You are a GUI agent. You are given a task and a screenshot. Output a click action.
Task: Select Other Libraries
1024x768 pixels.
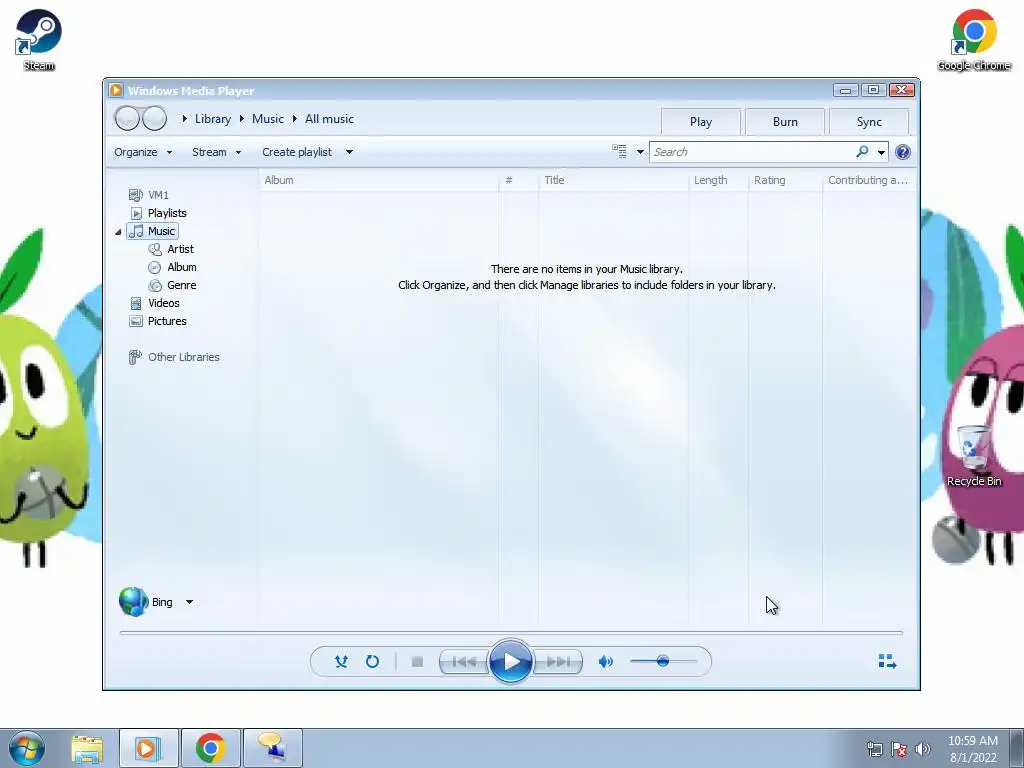click(x=174, y=357)
